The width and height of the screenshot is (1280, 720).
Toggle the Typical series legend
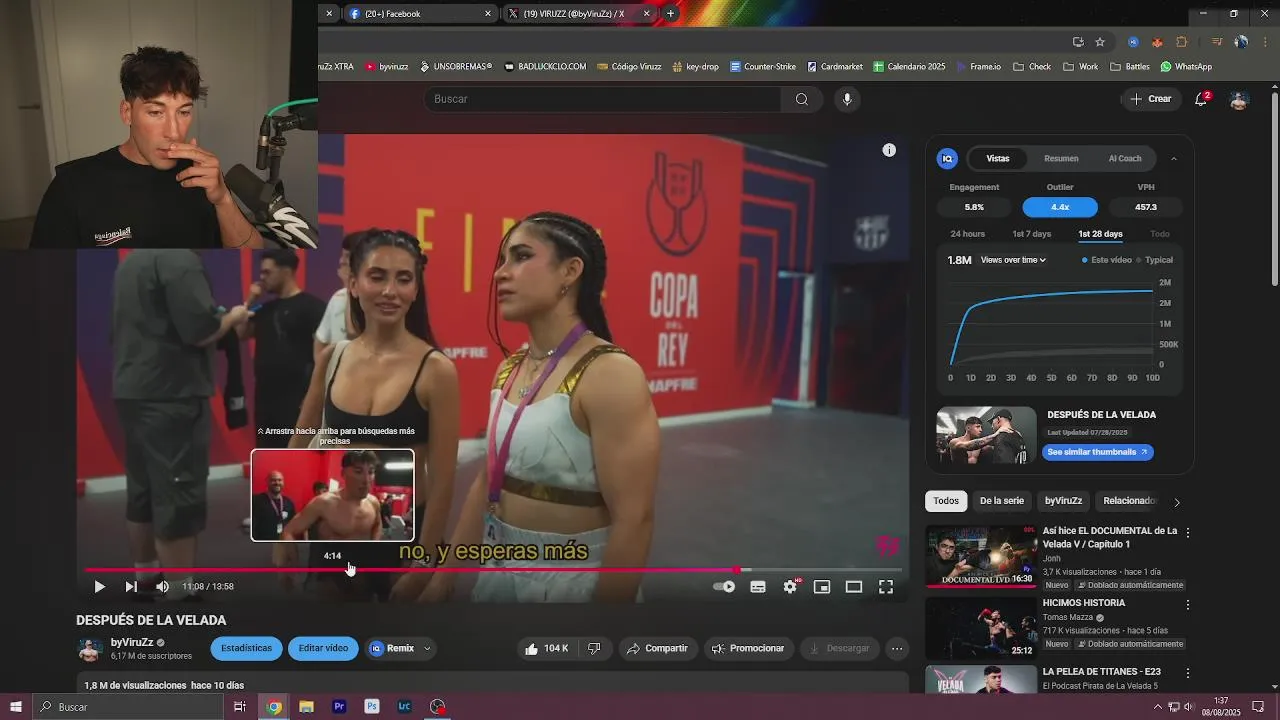coord(1155,260)
